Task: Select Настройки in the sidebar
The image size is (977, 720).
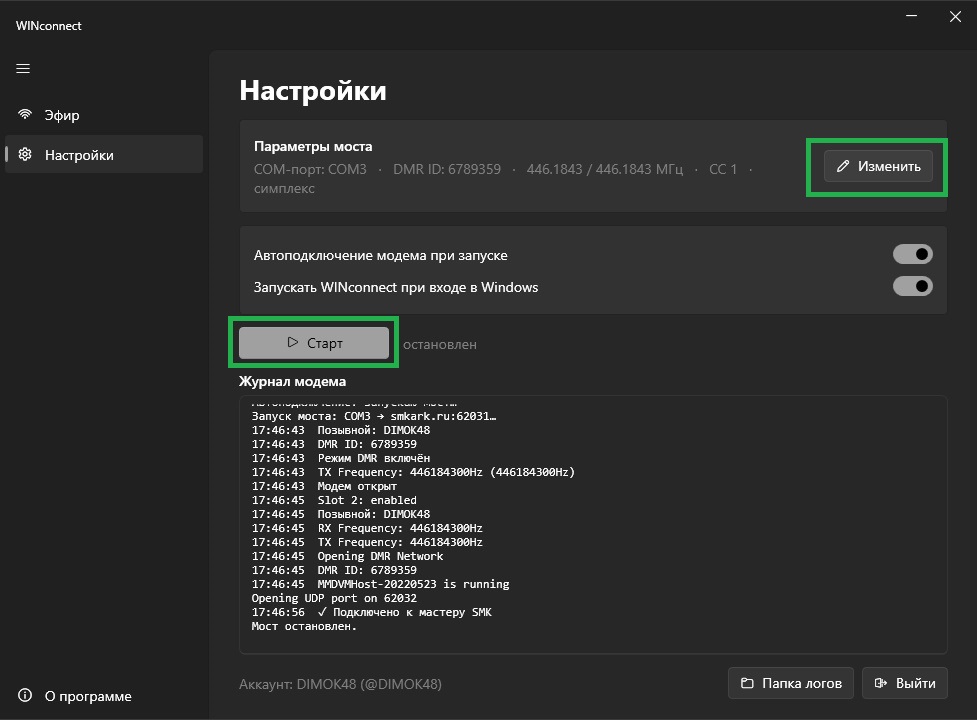Action: click(x=104, y=154)
